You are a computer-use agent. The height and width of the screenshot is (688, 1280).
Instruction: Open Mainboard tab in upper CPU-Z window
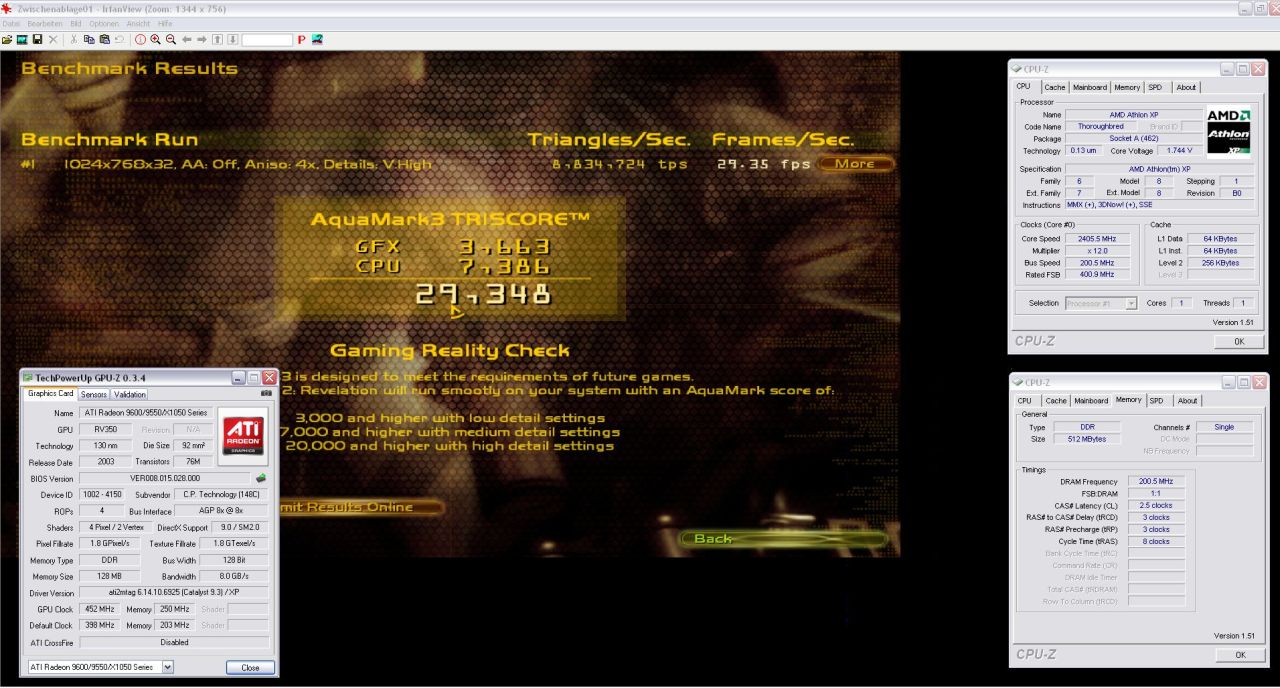coord(1090,87)
